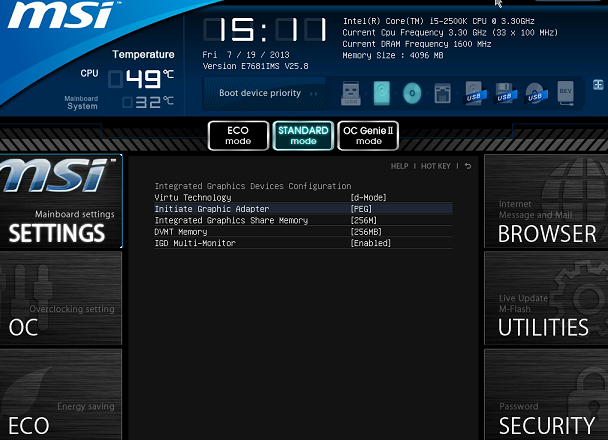Viewport: 608px width, 440px height.
Task: Click the hard disk boot device icon
Action: 383,94
